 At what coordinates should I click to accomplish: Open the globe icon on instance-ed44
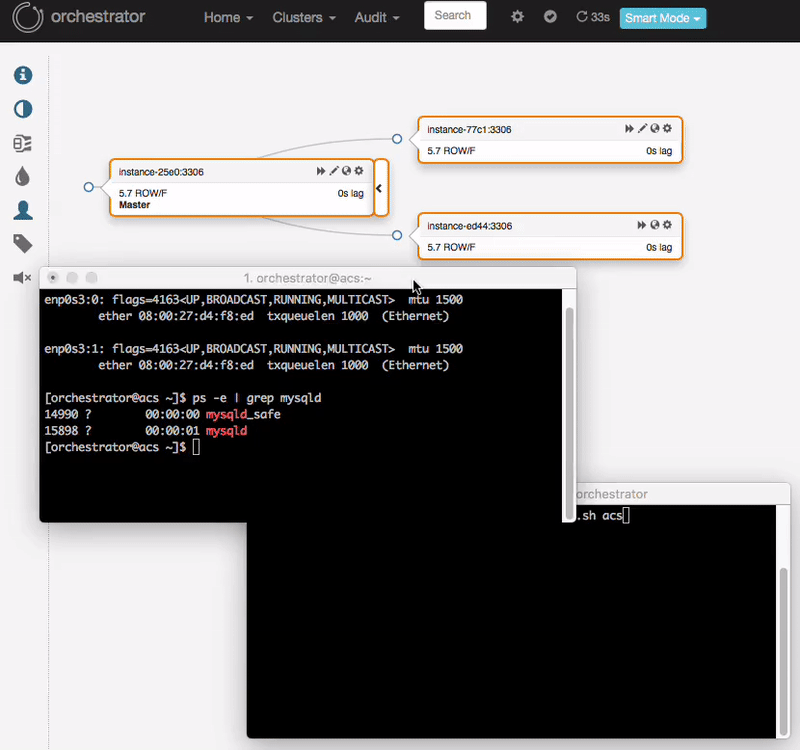(x=654, y=225)
